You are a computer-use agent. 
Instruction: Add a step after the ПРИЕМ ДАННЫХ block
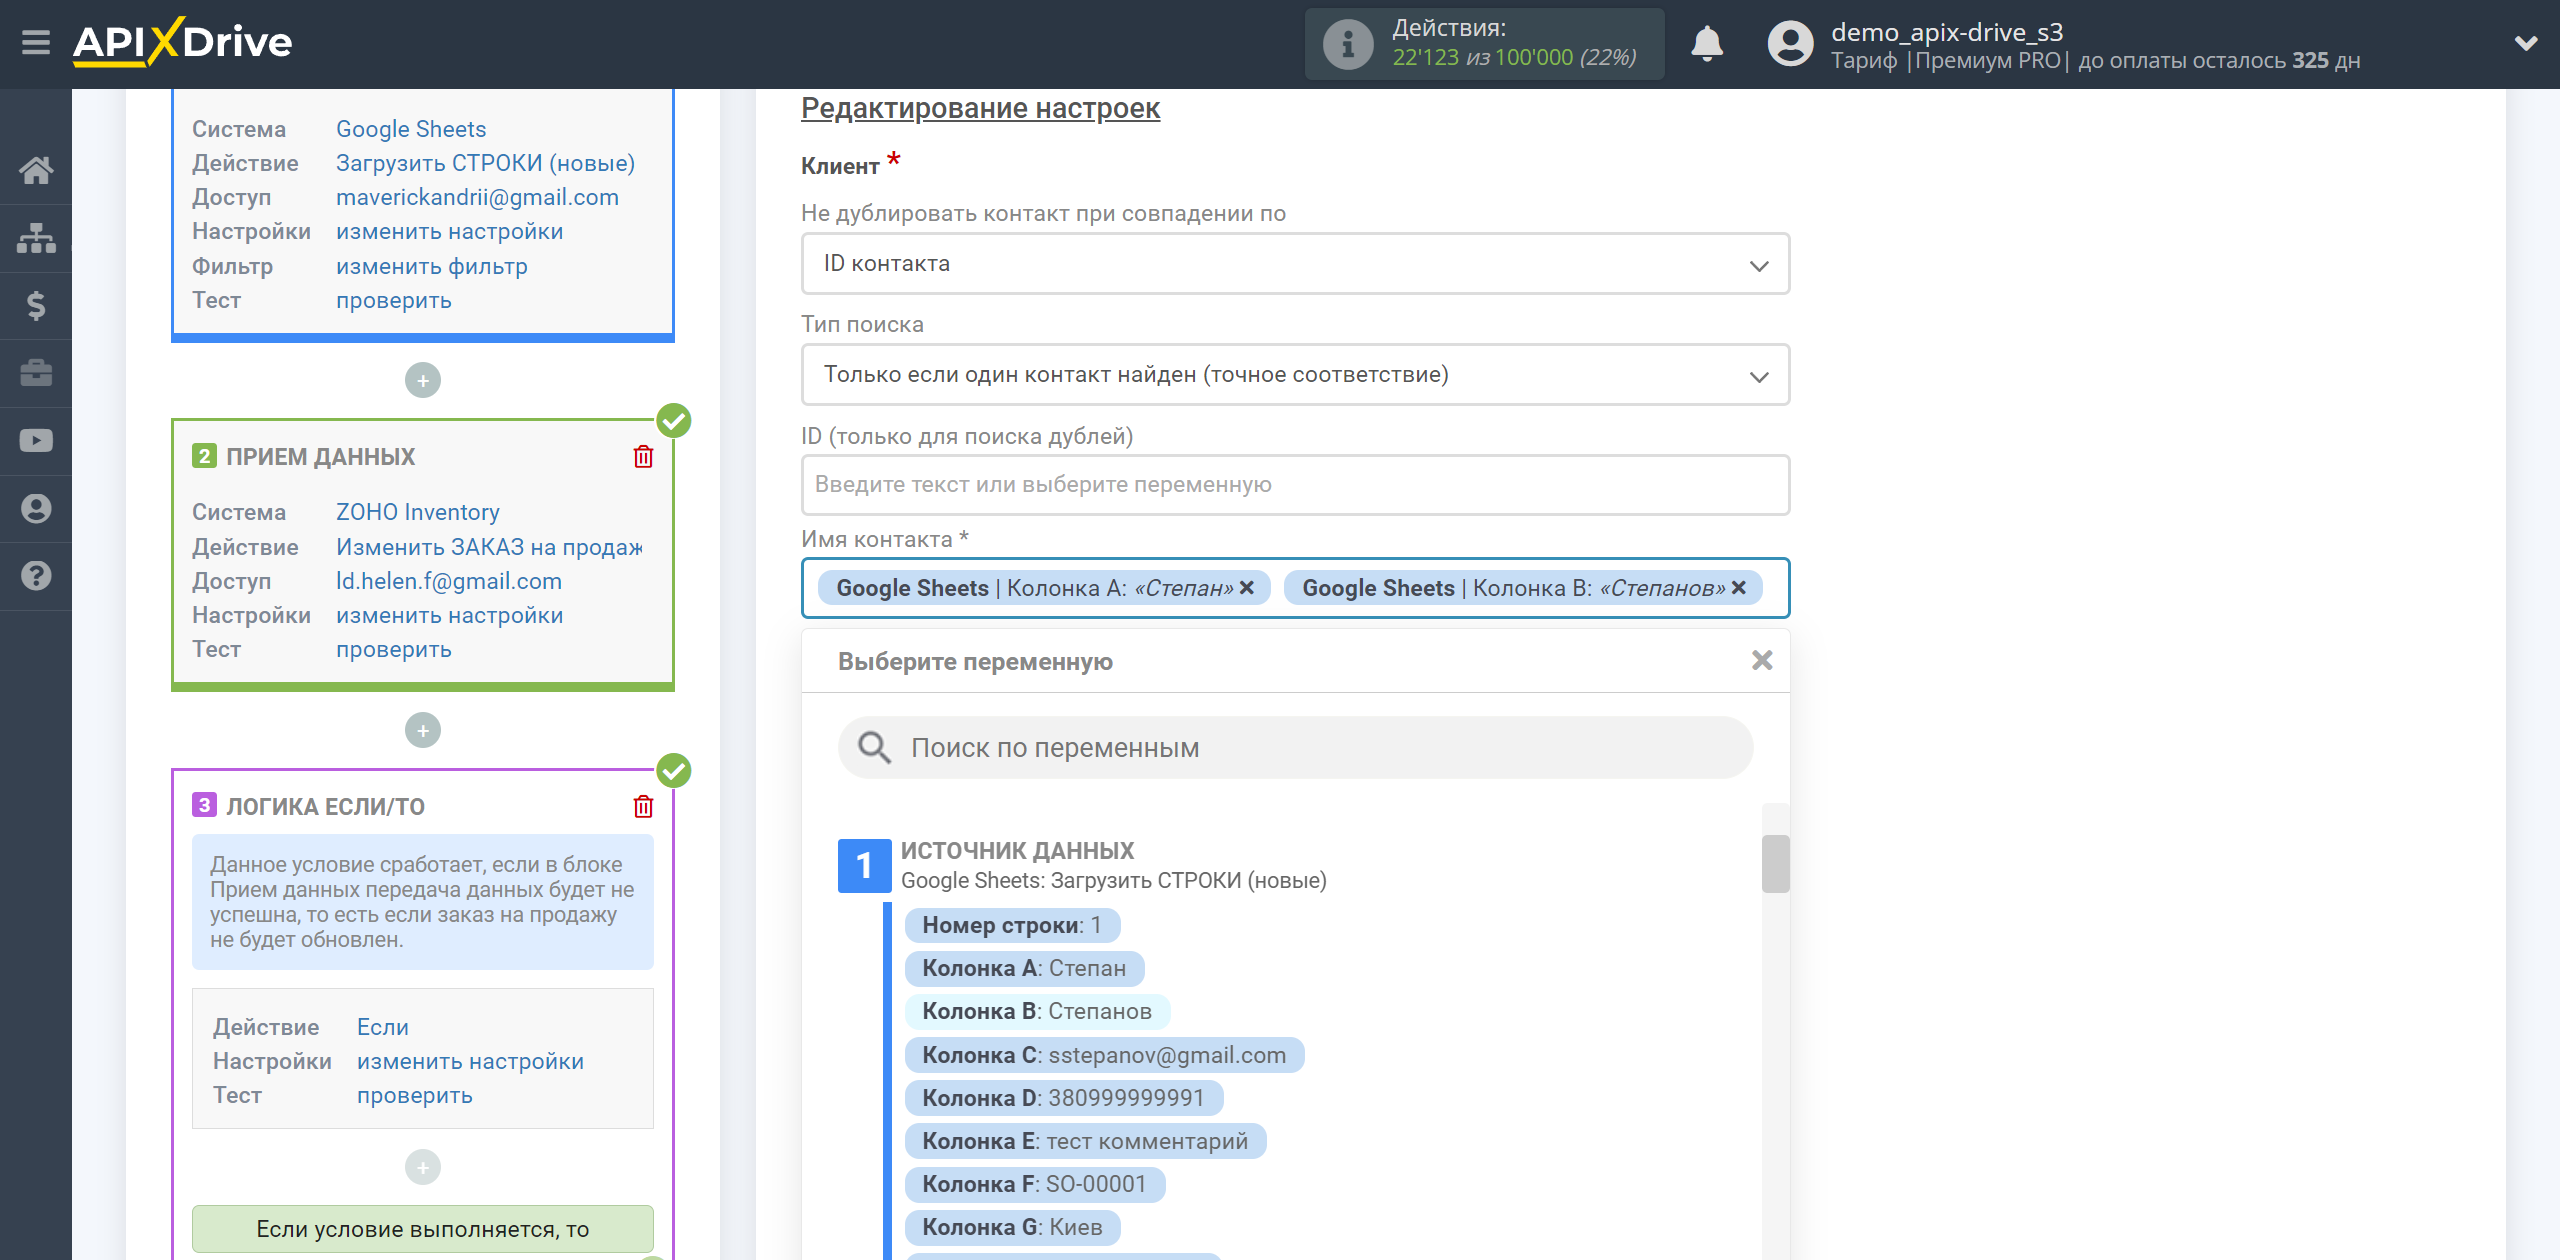coord(423,731)
